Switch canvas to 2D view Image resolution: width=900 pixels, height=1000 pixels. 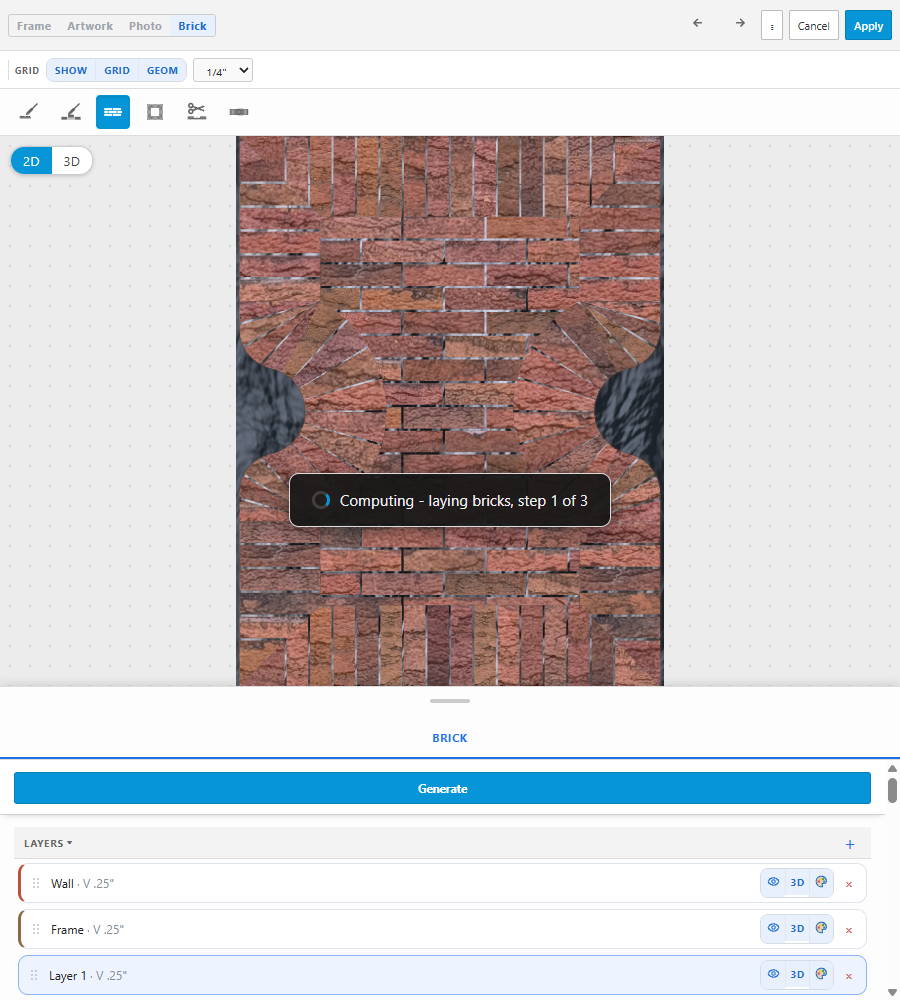(31, 161)
